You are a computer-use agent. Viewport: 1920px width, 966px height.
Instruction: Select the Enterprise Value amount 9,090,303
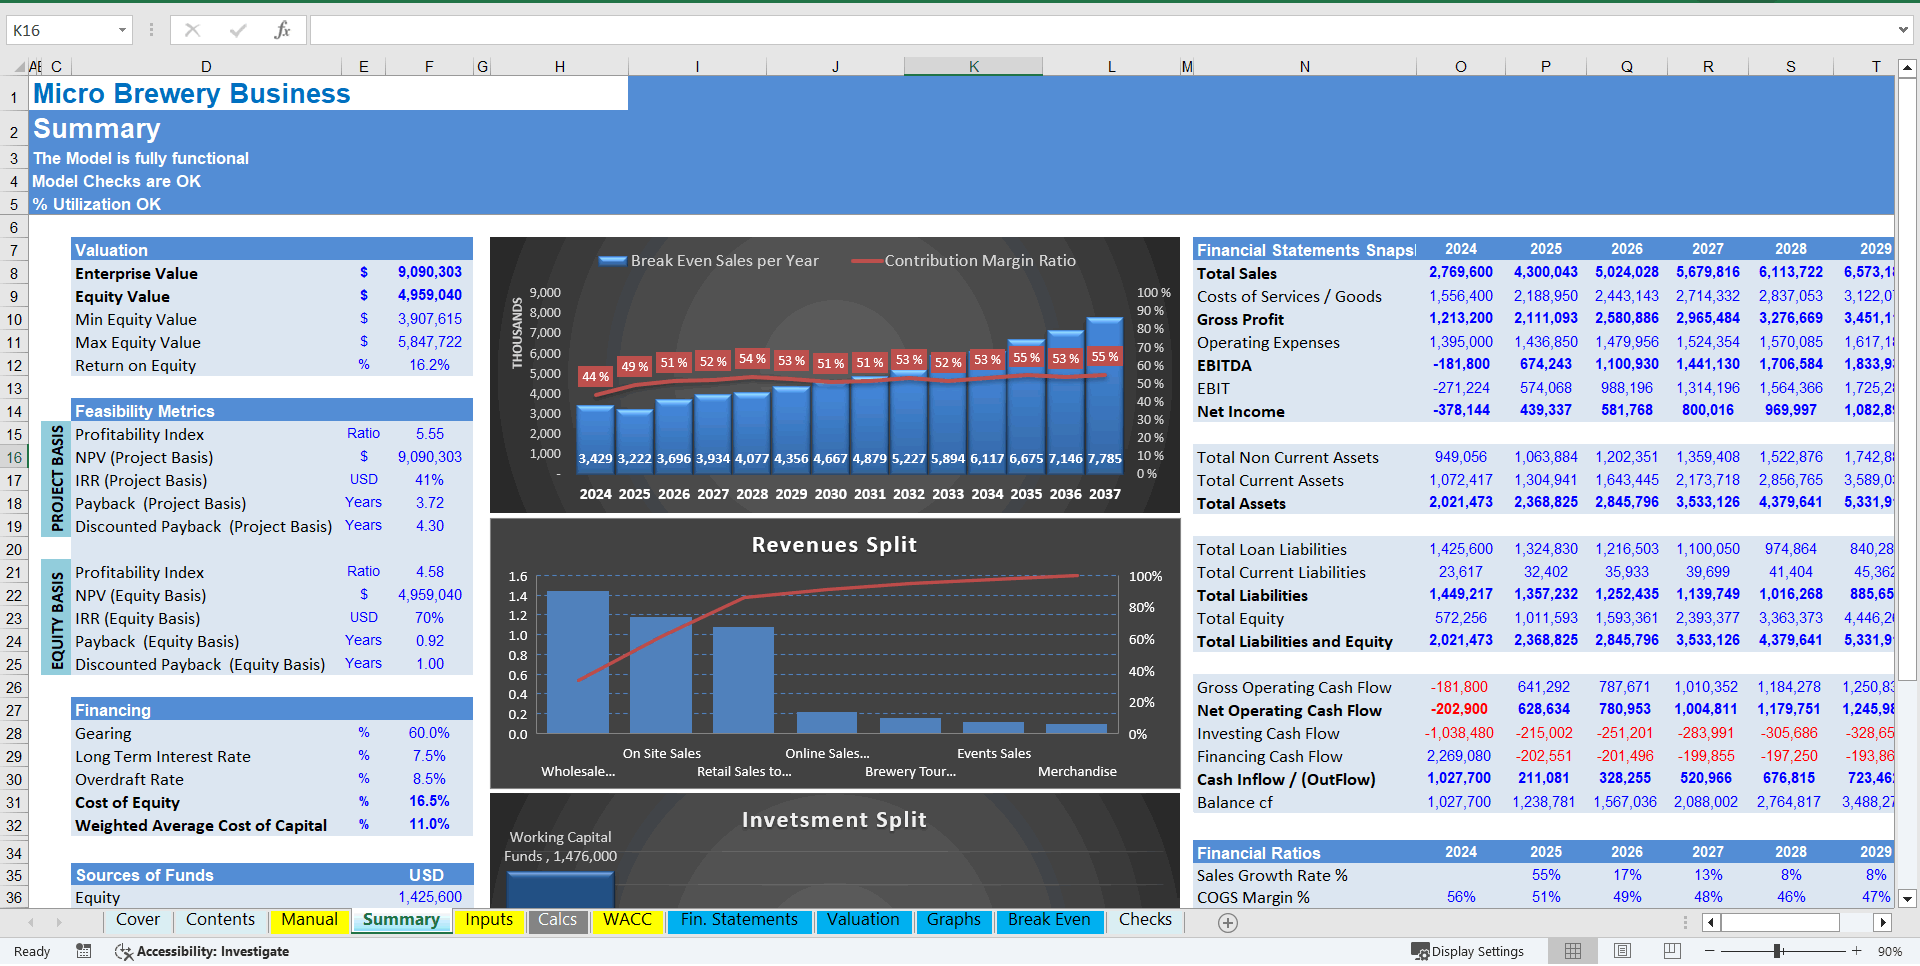click(x=430, y=272)
